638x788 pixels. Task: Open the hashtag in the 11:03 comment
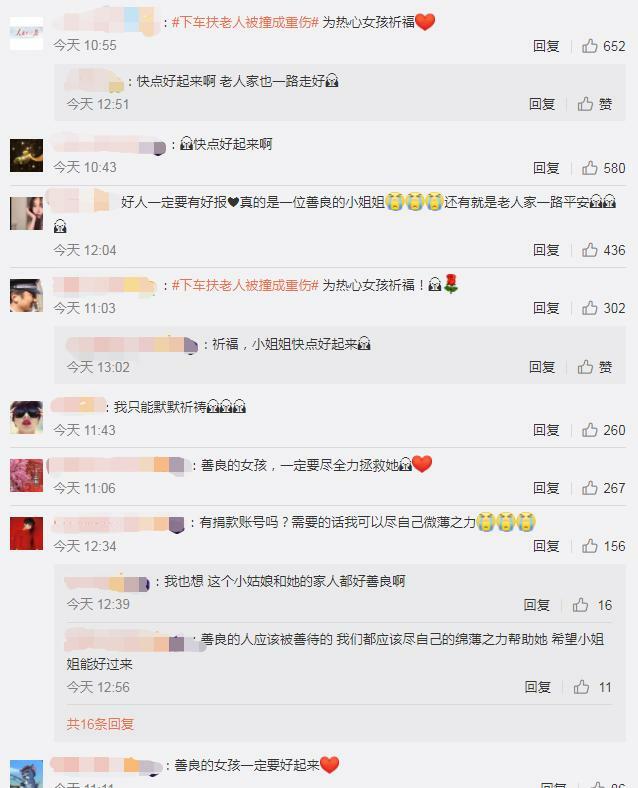pyautogui.click(x=245, y=285)
